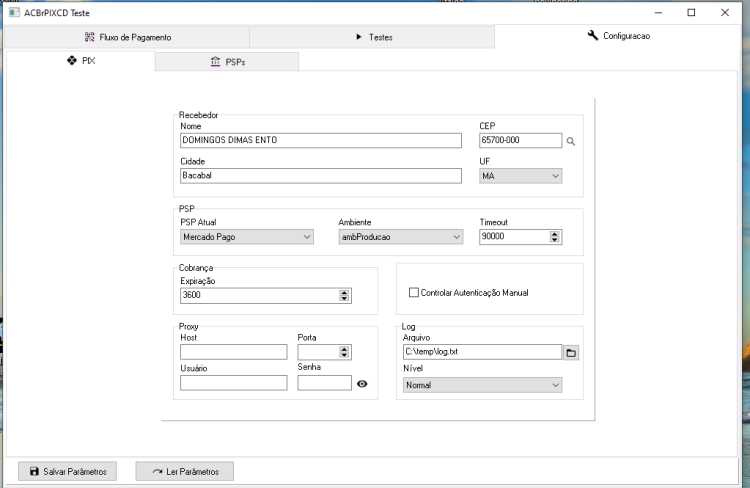Click the log Arquivo path field

coord(482,352)
